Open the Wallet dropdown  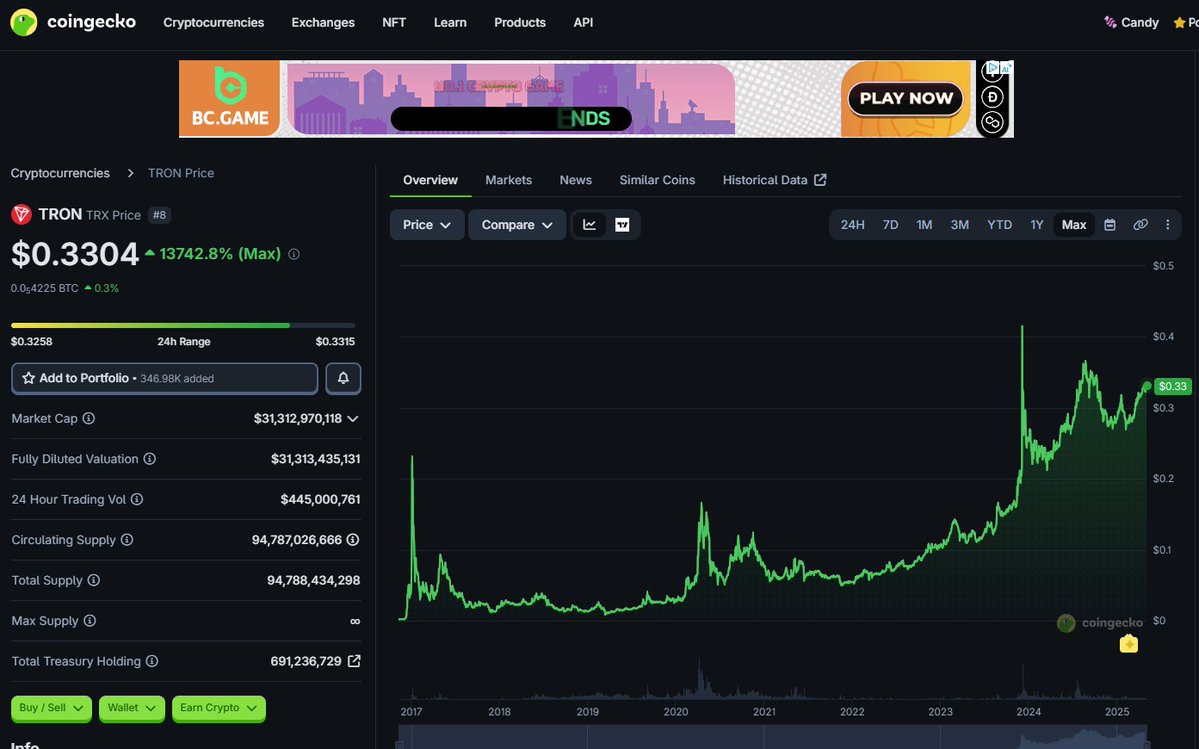(132, 708)
